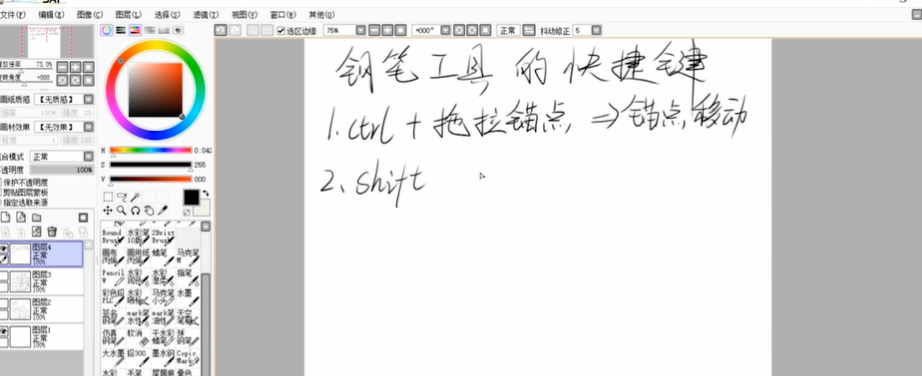Click zoom out minus button in top toolbar
The width and height of the screenshot is (922, 376).
(375, 30)
